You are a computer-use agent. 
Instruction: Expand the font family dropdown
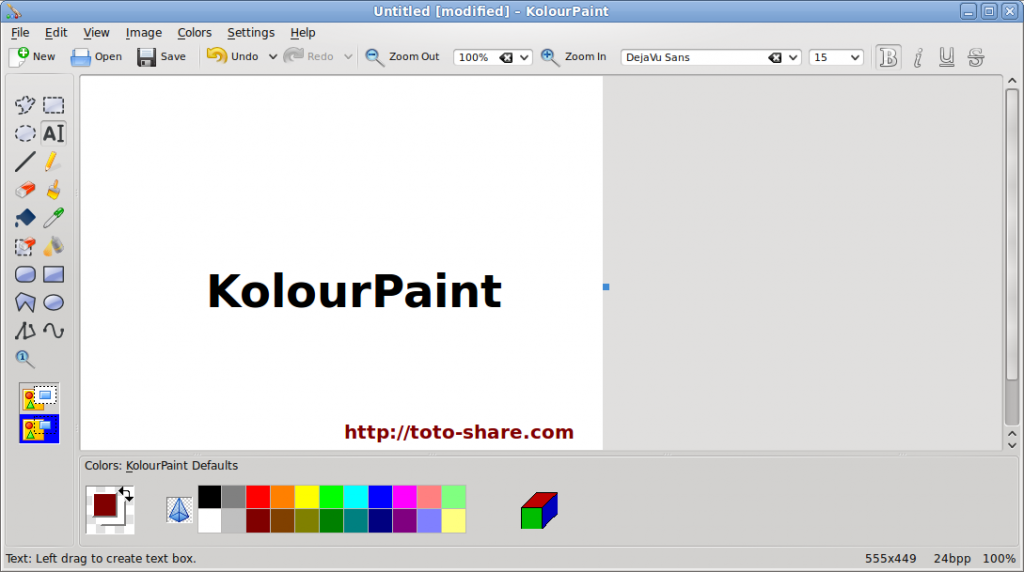793,57
